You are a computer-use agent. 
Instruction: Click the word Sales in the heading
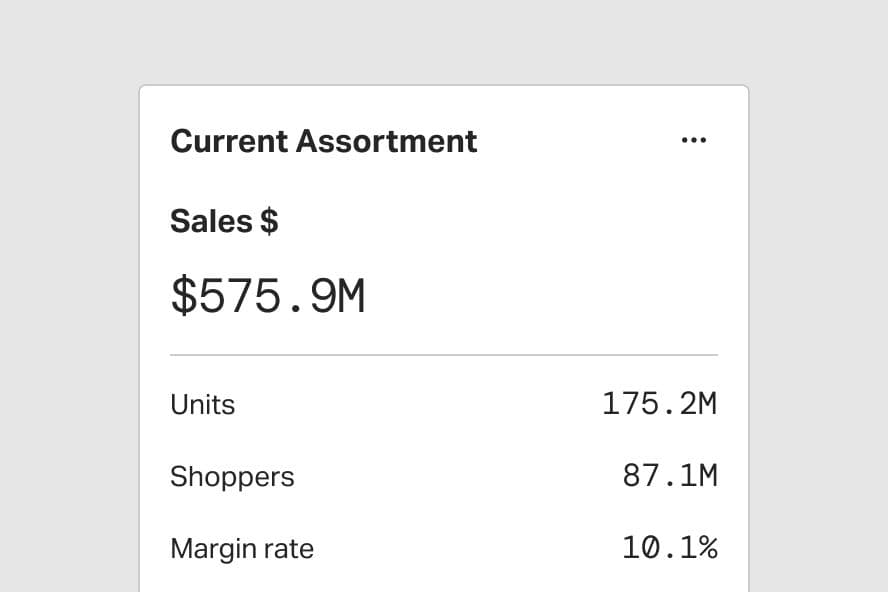click(211, 220)
